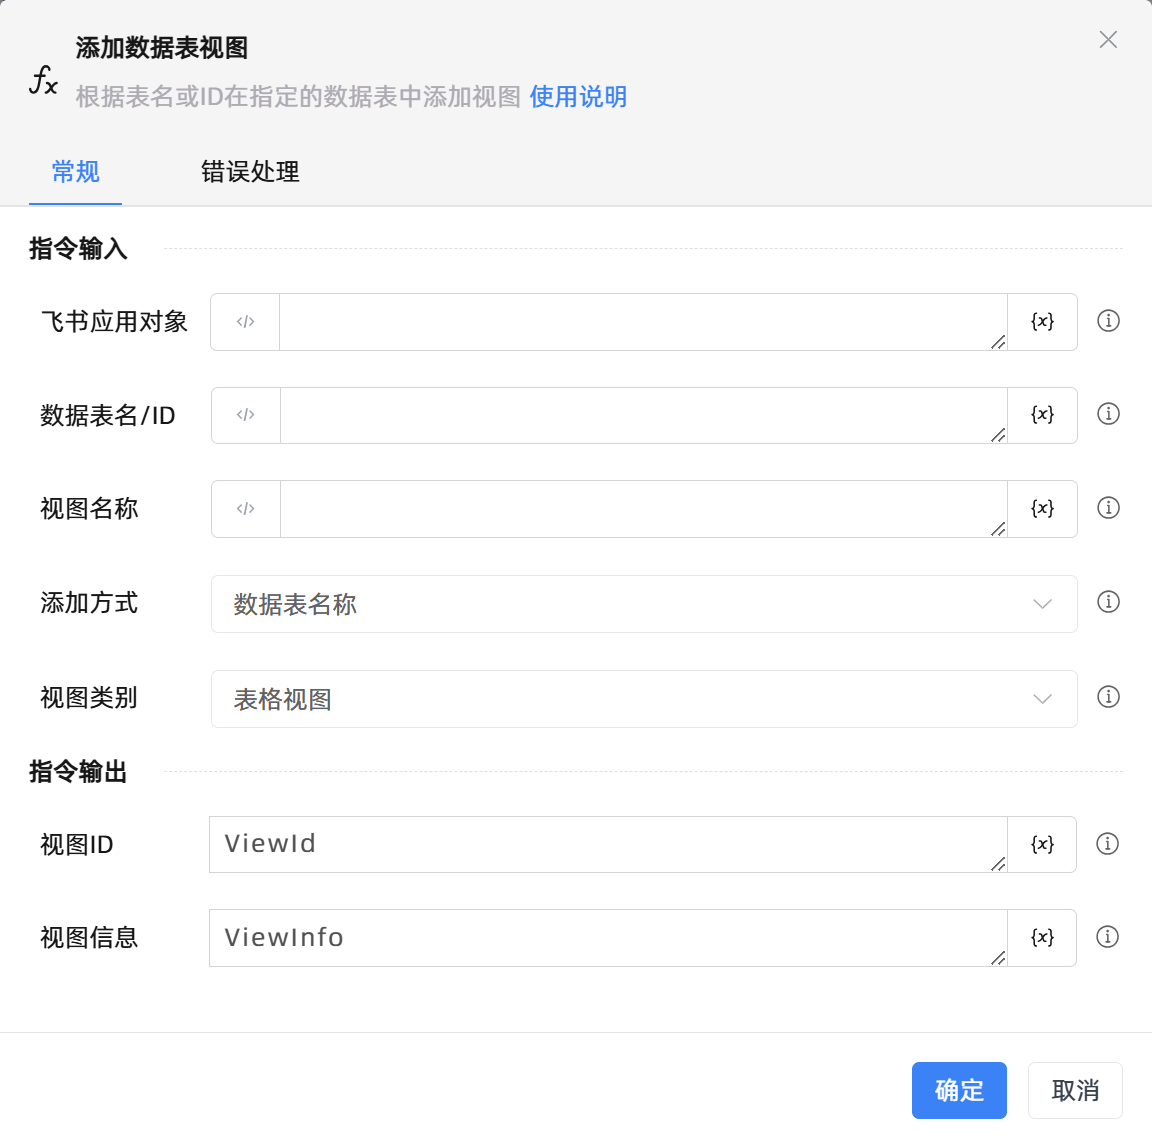Image resolution: width=1152 pixels, height=1148 pixels.
Task: Show info for 视图信息 output
Action: click(1107, 937)
